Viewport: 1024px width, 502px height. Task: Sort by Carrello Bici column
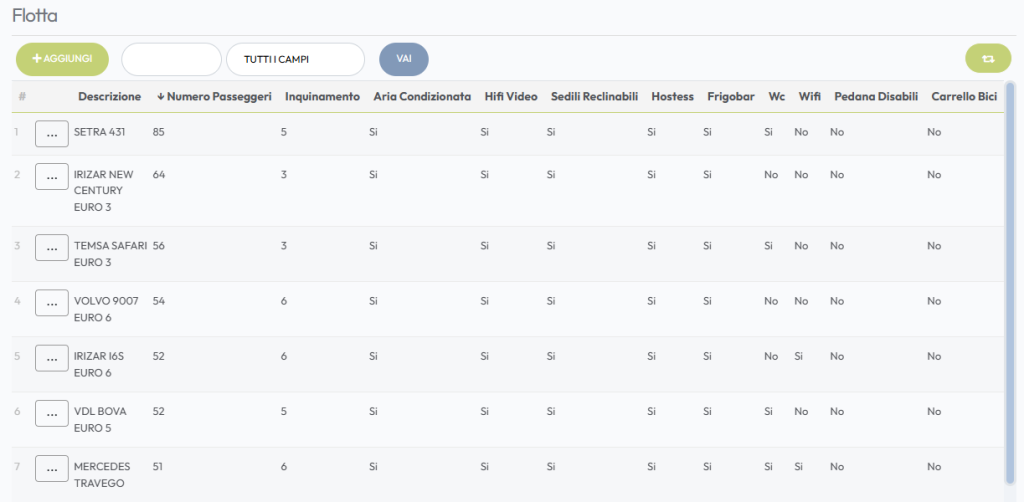(963, 97)
